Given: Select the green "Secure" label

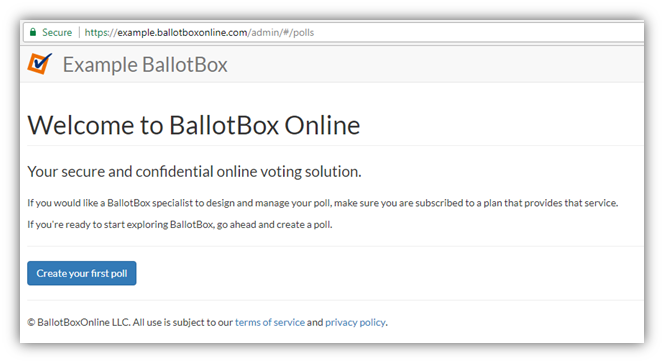Looking at the screenshot, I should pyautogui.click(x=57, y=33).
